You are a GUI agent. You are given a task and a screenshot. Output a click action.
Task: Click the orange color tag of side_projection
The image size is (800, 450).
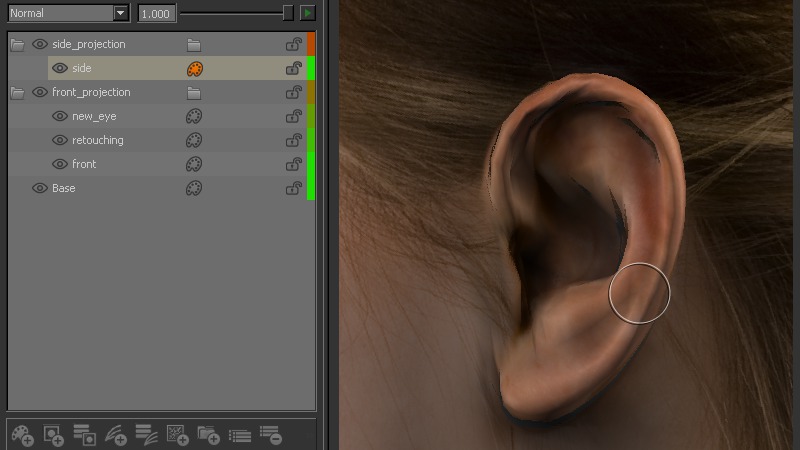311,44
